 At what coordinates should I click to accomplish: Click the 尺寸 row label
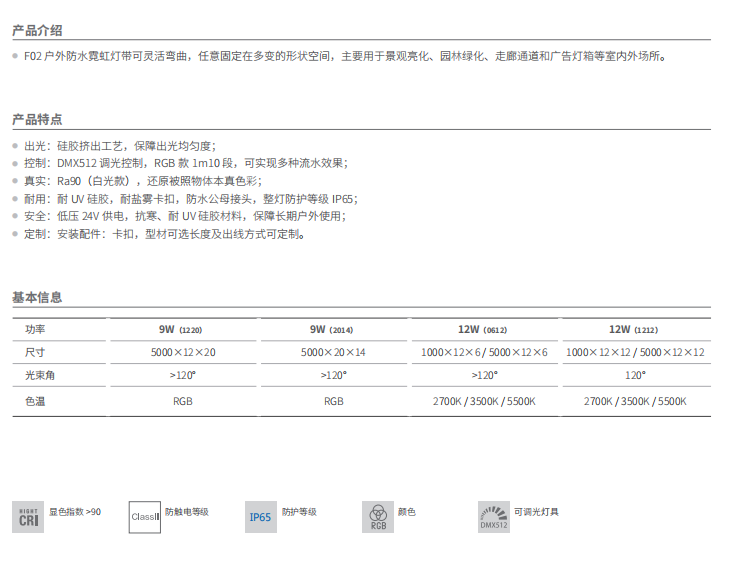[x=35, y=352]
